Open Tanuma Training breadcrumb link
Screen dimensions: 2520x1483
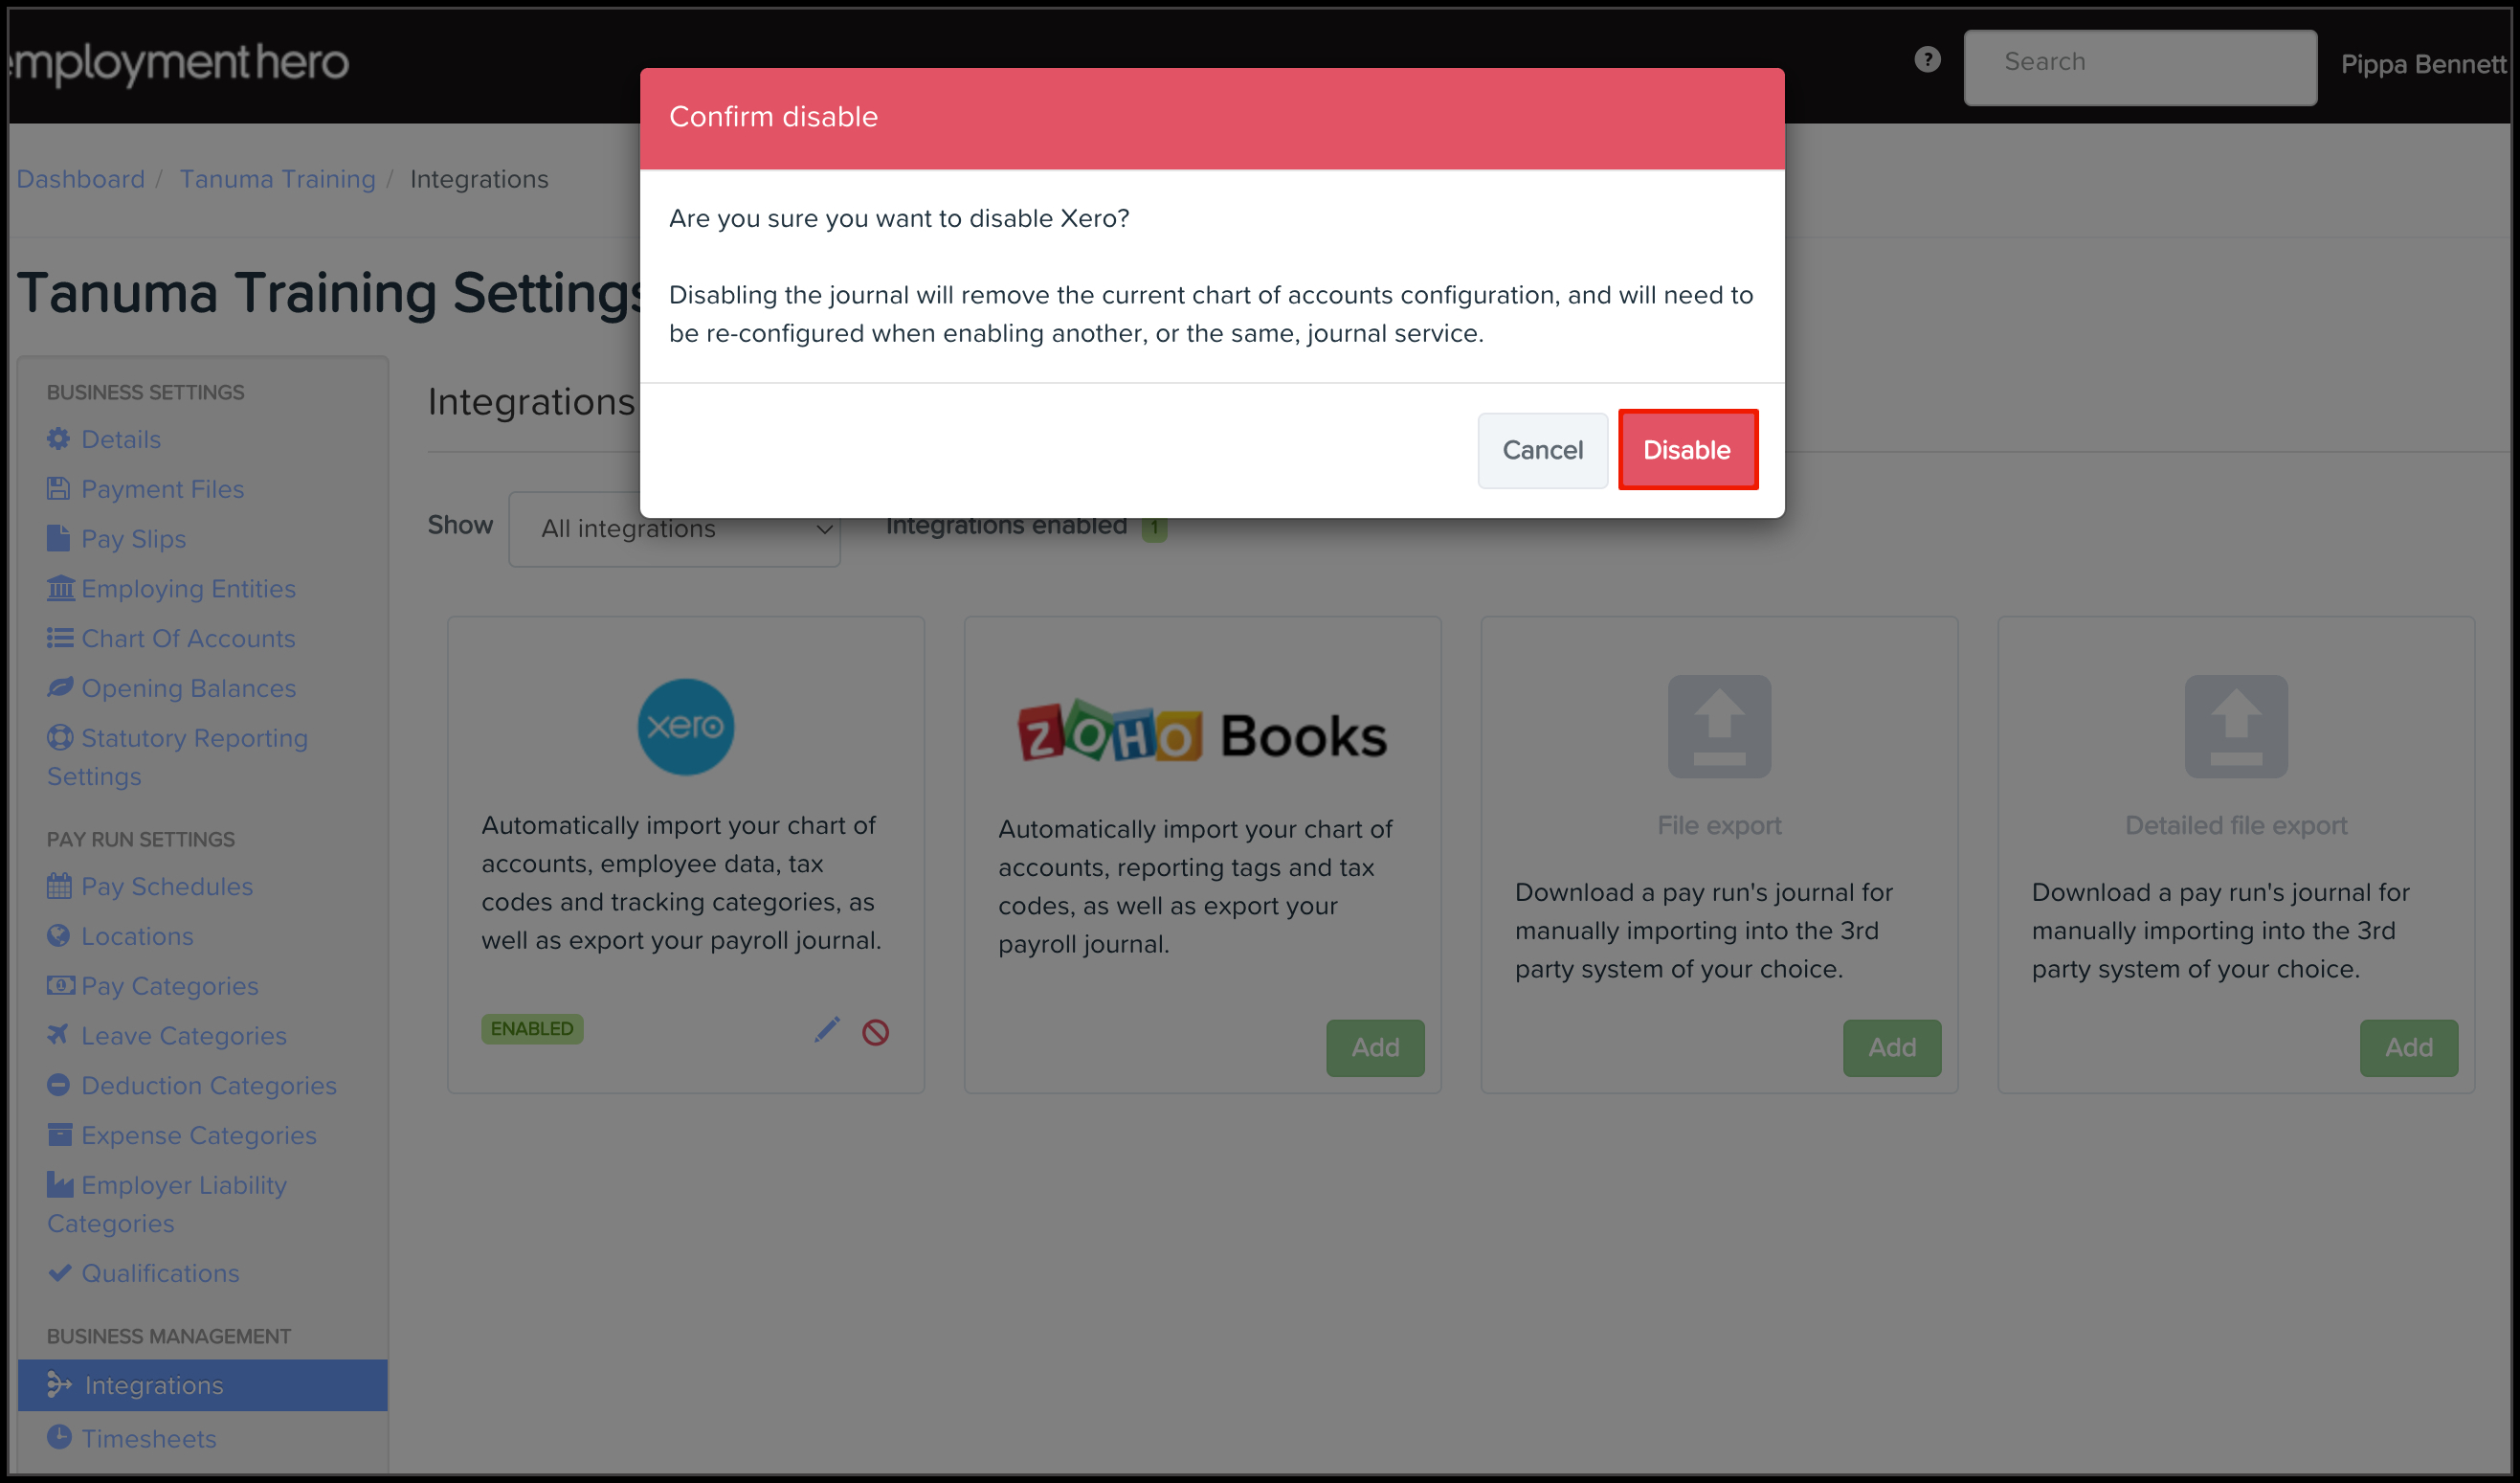(278, 179)
